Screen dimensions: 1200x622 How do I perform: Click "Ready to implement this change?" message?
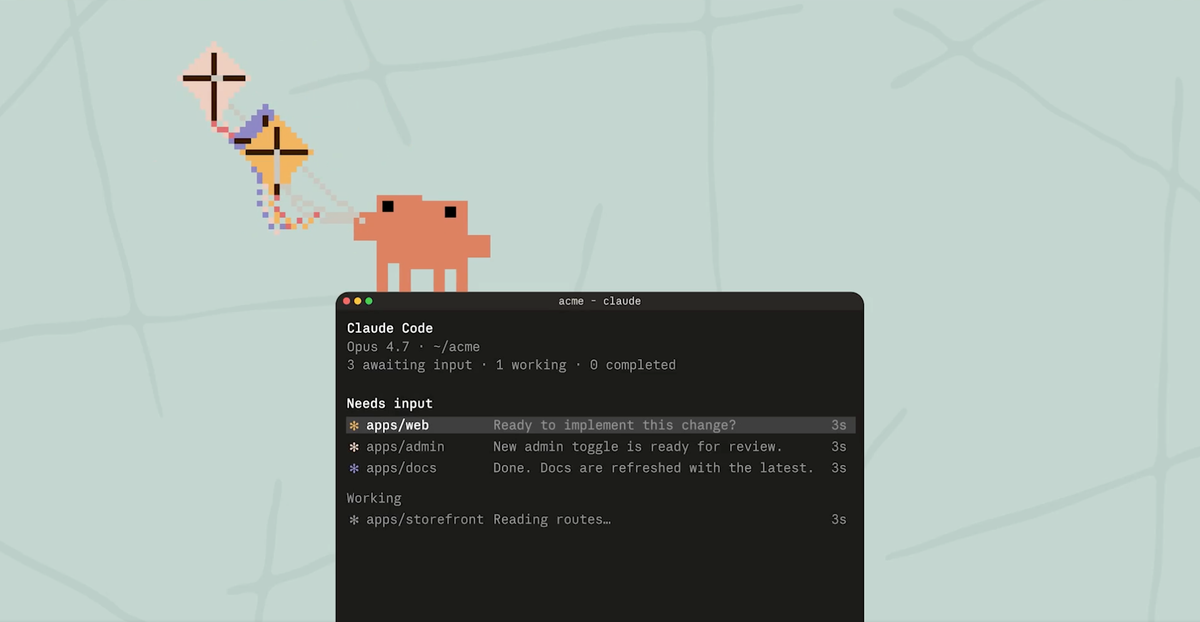pyautogui.click(x=614, y=426)
